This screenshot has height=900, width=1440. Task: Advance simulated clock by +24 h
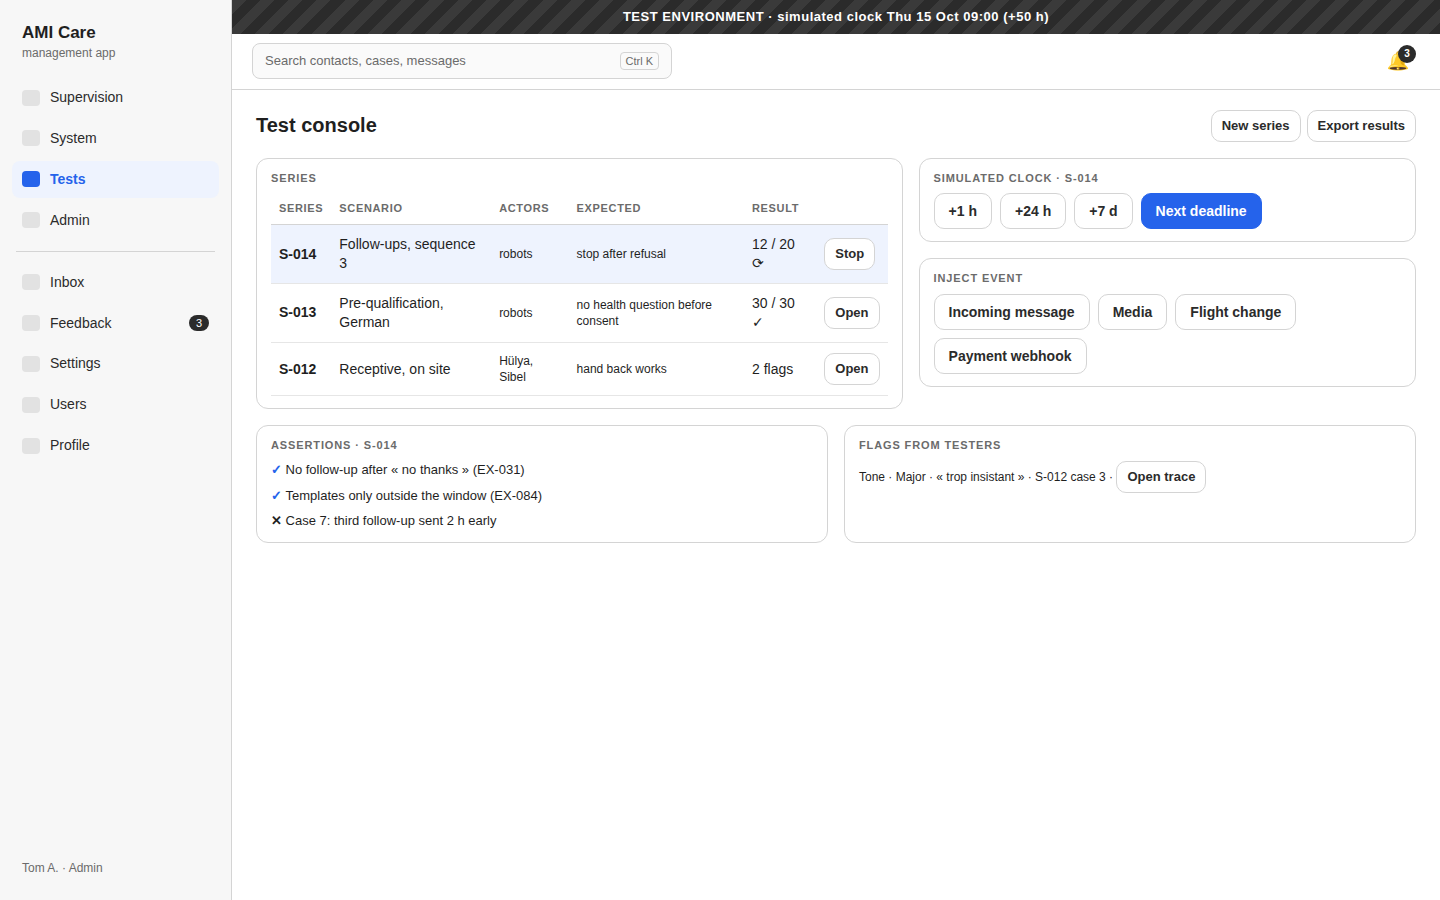pos(1032,211)
